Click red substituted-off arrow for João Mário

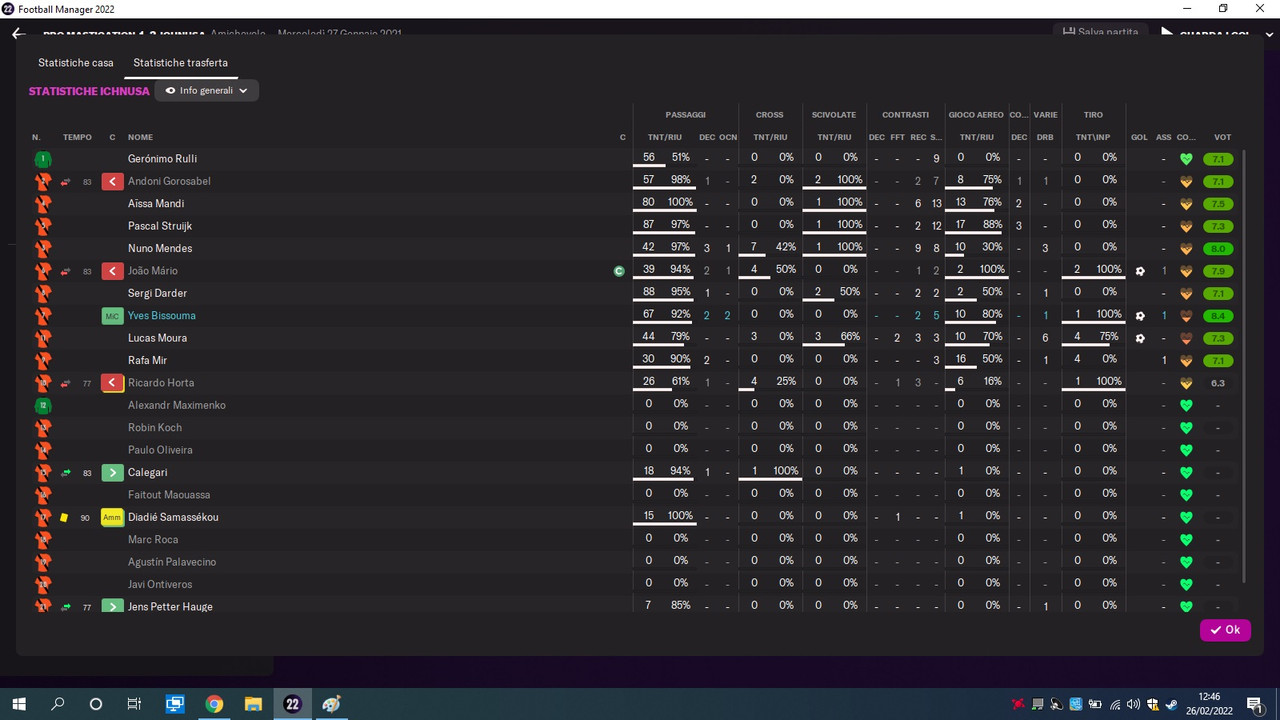(x=112, y=271)
